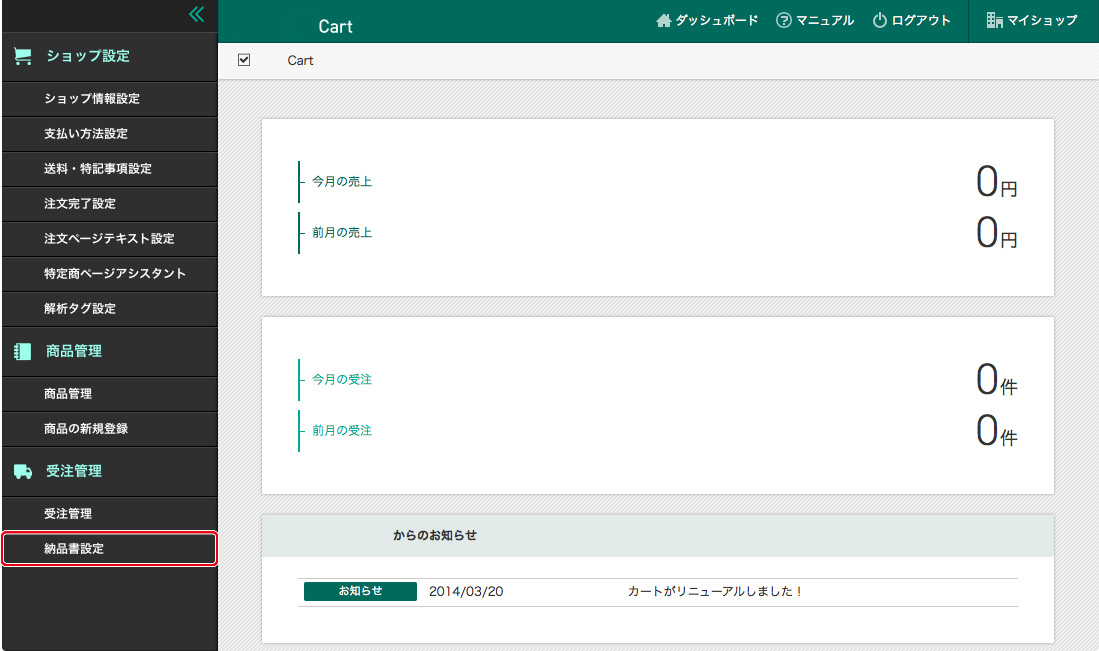Open 解析タグ設定 menu item
The width and height of the screenshot is (1099, 651).
tap(110, 309)
